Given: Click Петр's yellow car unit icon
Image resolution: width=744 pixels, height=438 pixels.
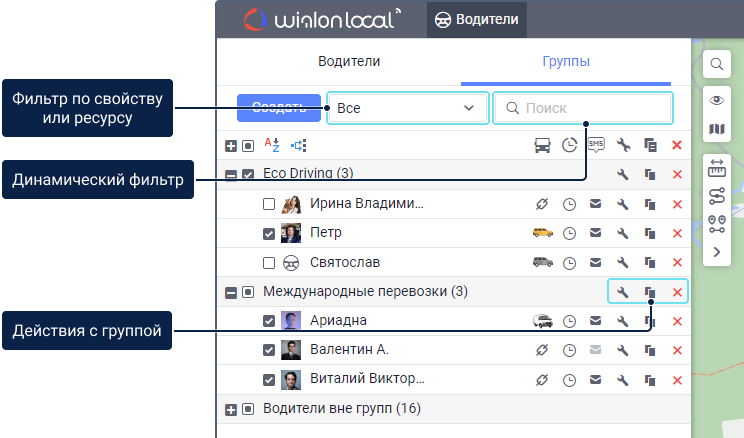Looking at the screenshot, I should tap(543, 233).
